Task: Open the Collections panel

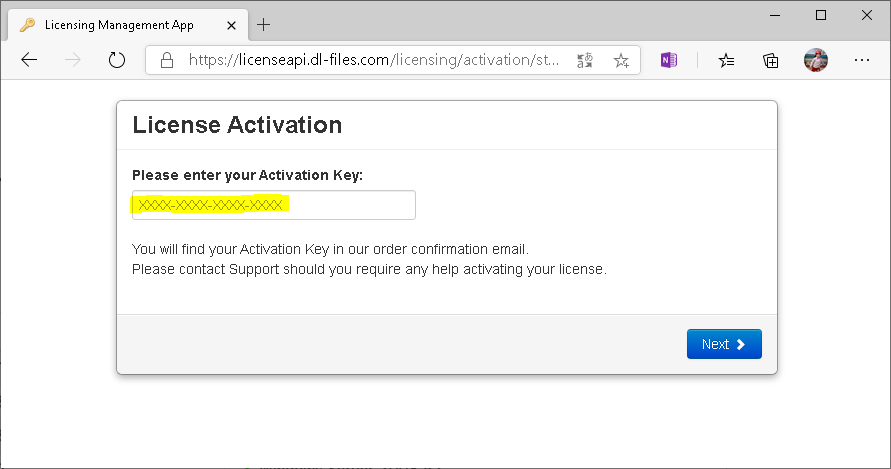Action: (x=771, y=60)
